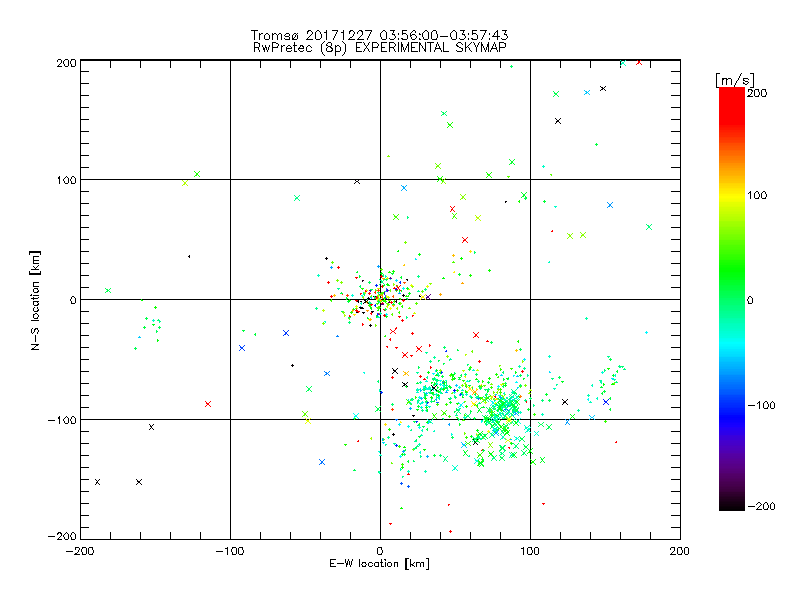
Task: Click the y-axis tick label "200"
Action: coord(66,63)
